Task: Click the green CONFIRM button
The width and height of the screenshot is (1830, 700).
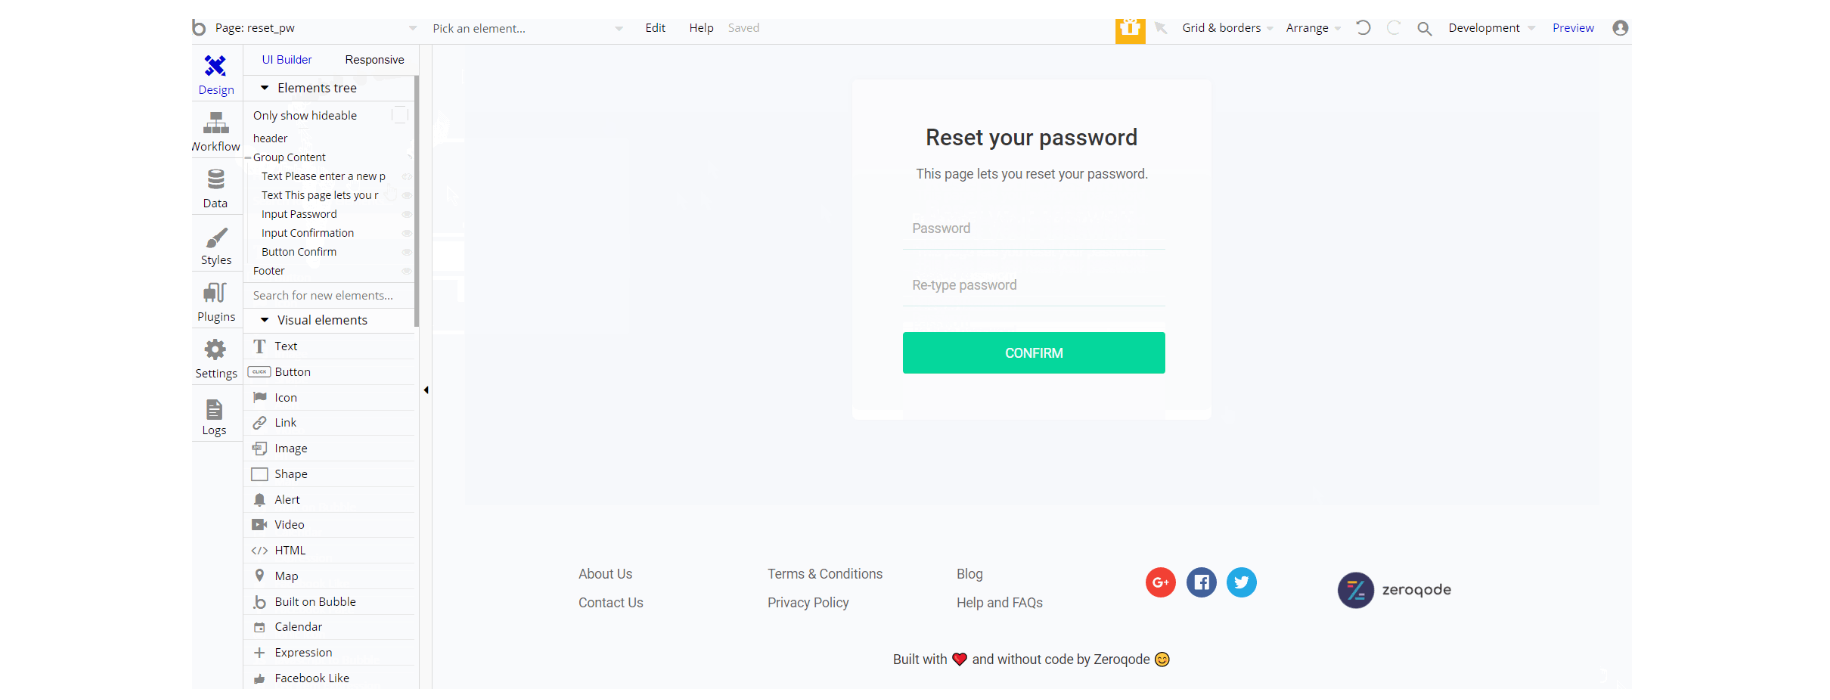Action: pos(1034,353)
